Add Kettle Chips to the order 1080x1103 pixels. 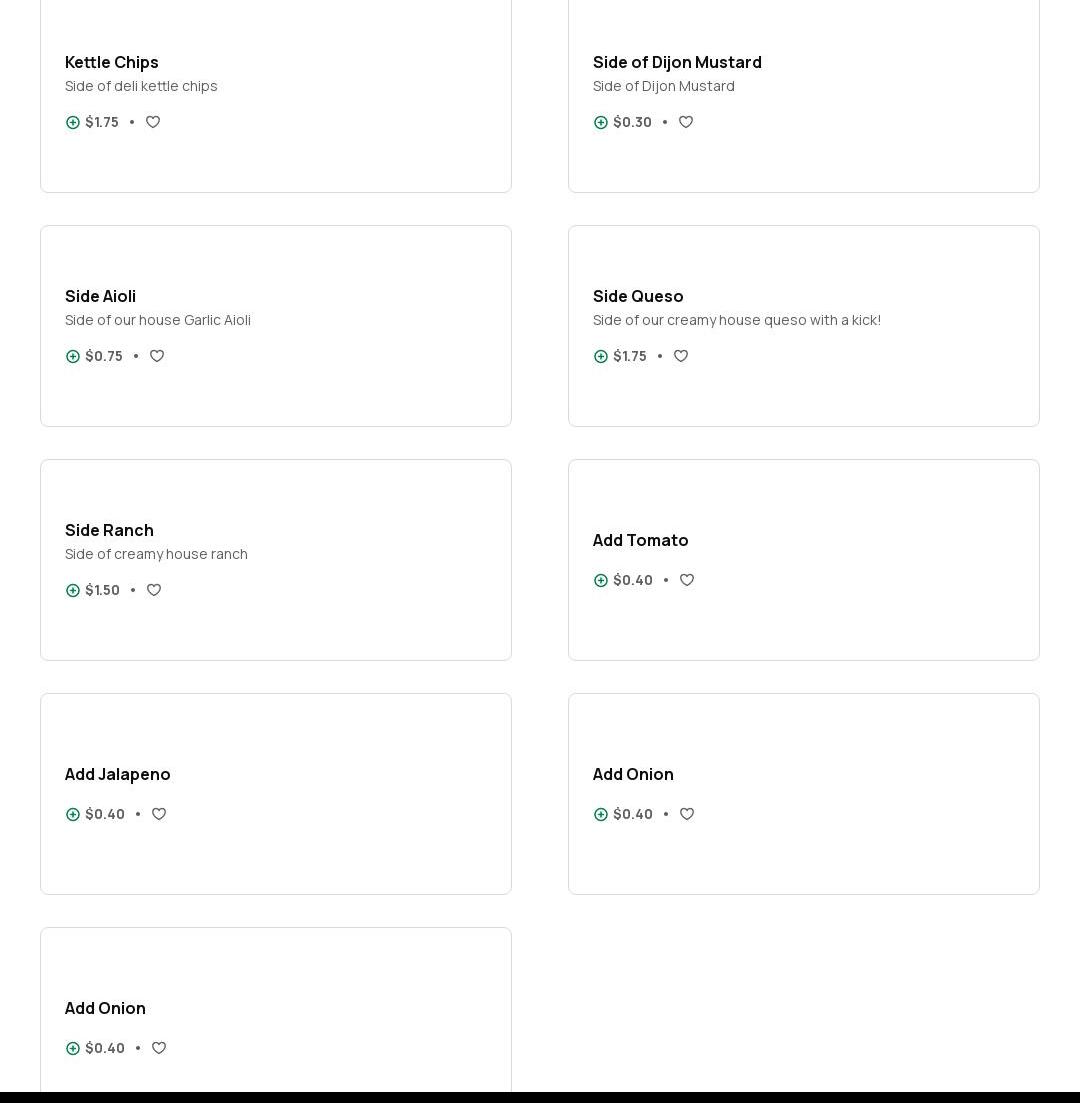[x=73, y=122]
